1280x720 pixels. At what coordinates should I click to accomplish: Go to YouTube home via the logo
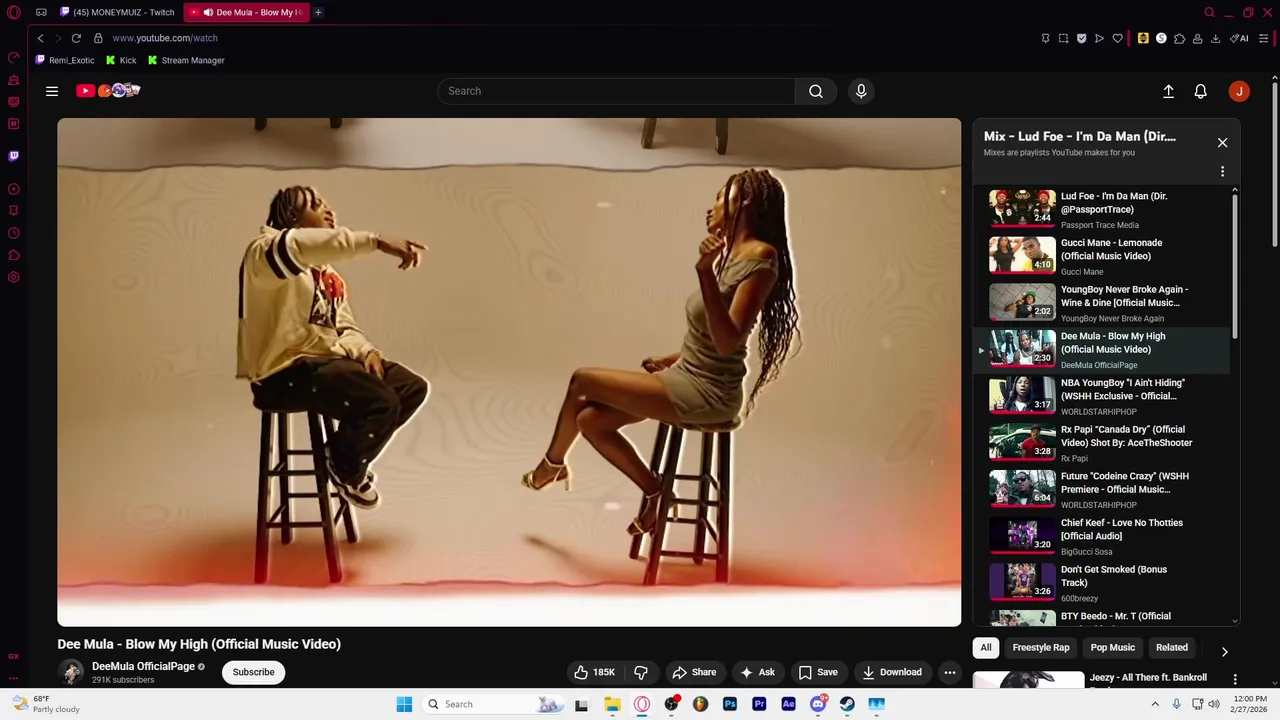[x=108, y=91]
